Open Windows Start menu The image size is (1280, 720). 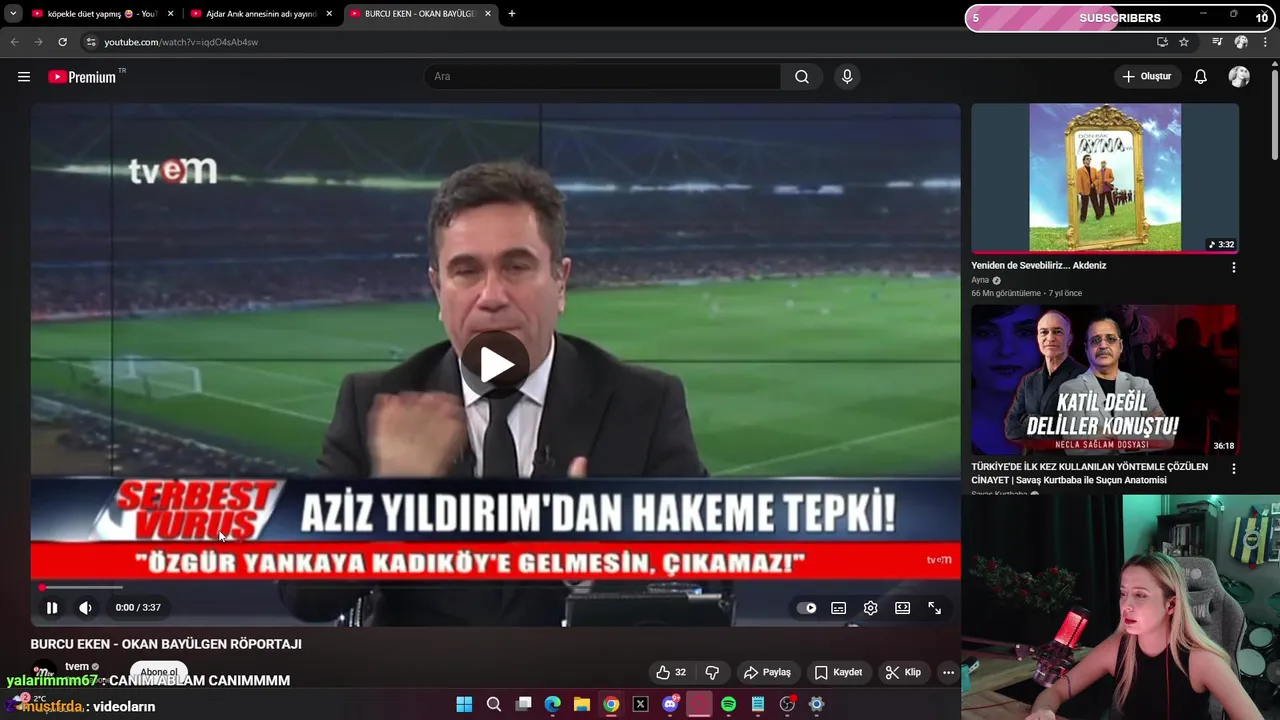[x=464, y=705]
